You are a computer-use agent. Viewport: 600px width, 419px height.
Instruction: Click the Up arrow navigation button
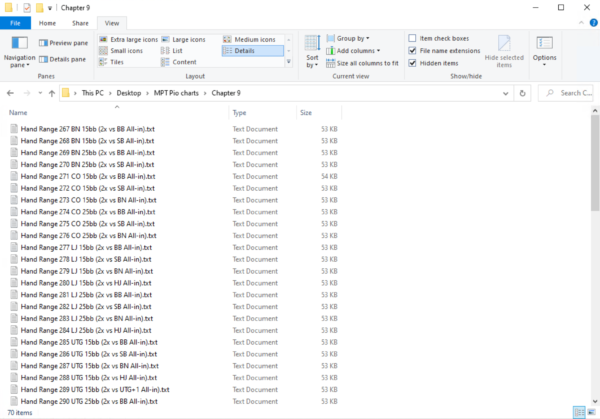pos(50,93)
